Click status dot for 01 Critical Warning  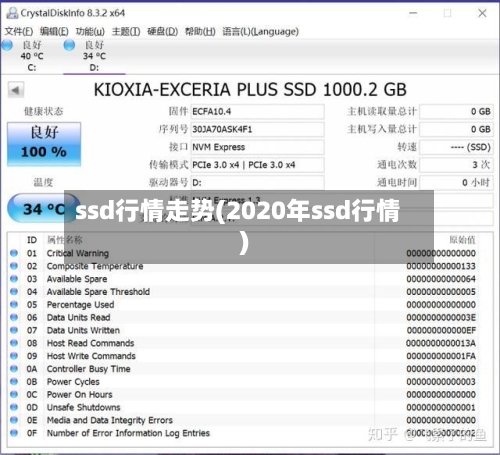(x=14, y=253)
